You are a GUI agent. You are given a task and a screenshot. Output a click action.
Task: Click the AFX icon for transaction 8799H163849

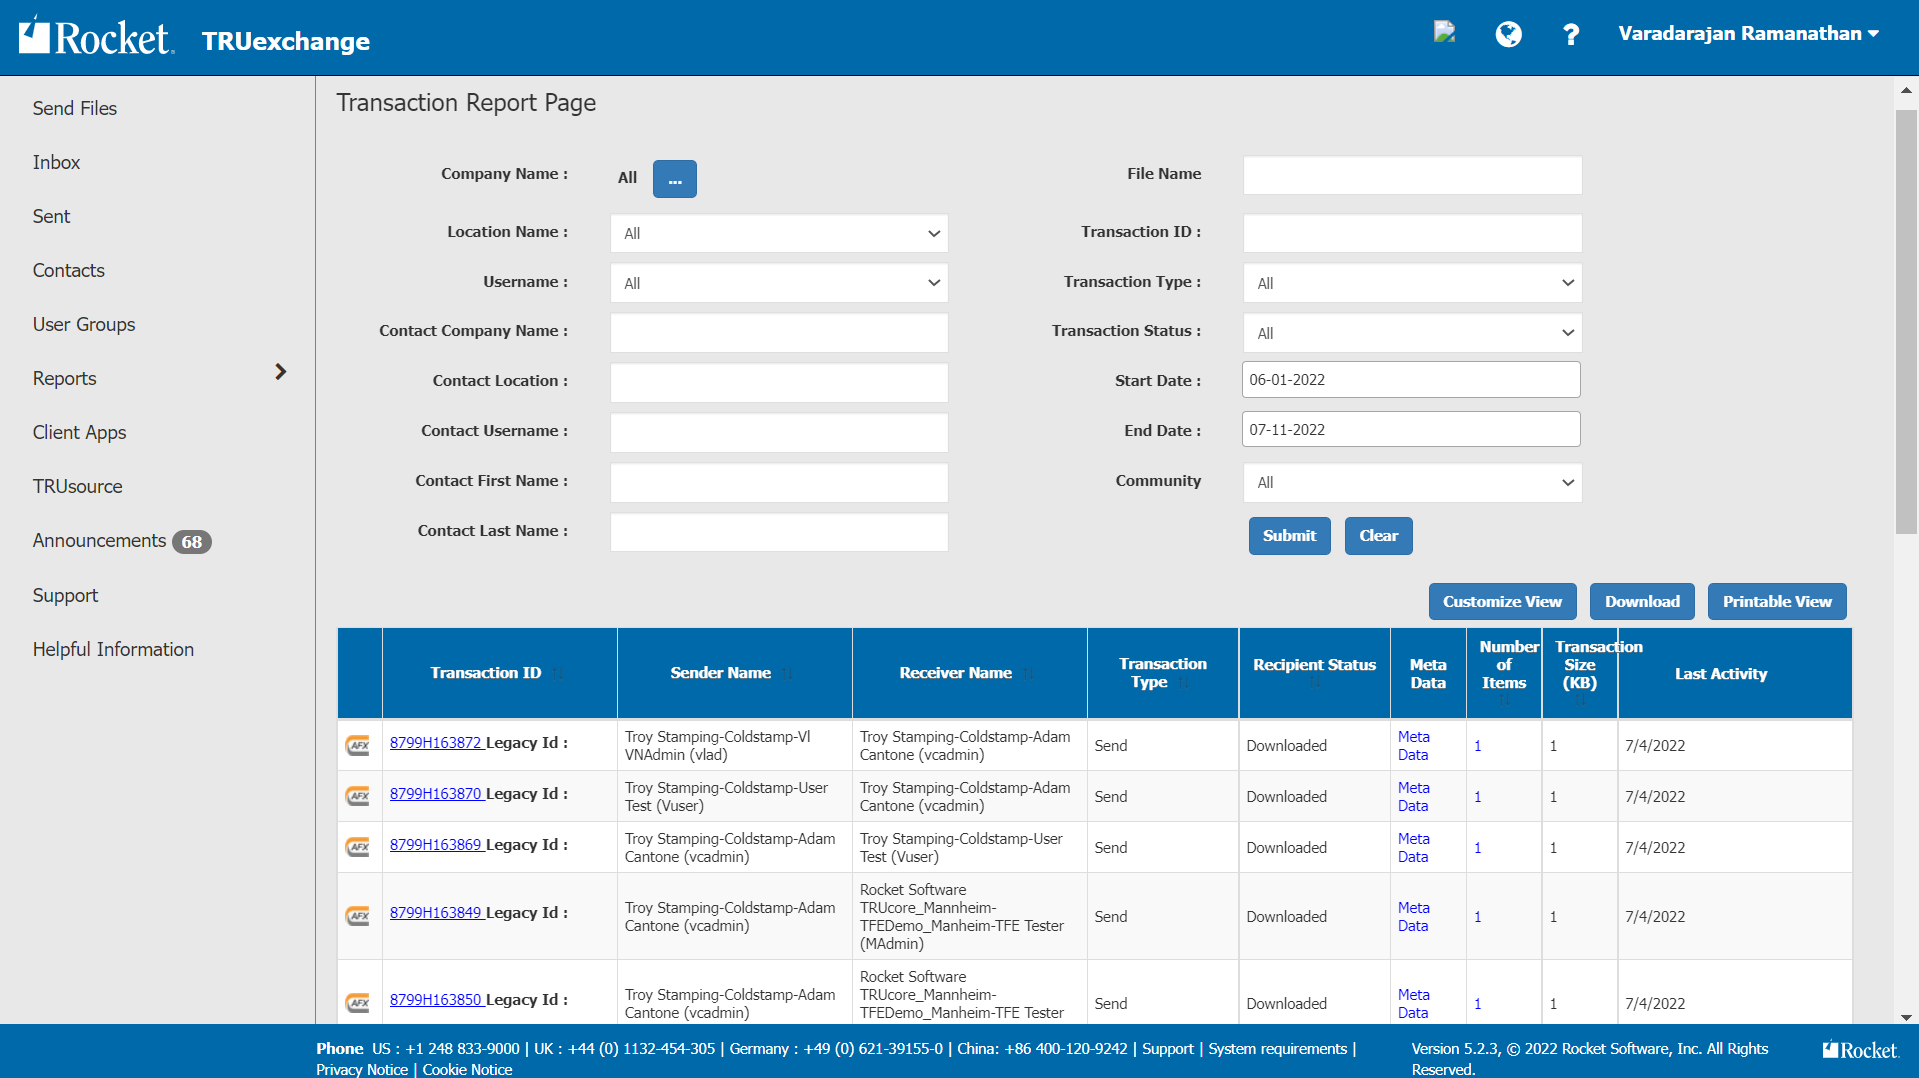point(358,916)
